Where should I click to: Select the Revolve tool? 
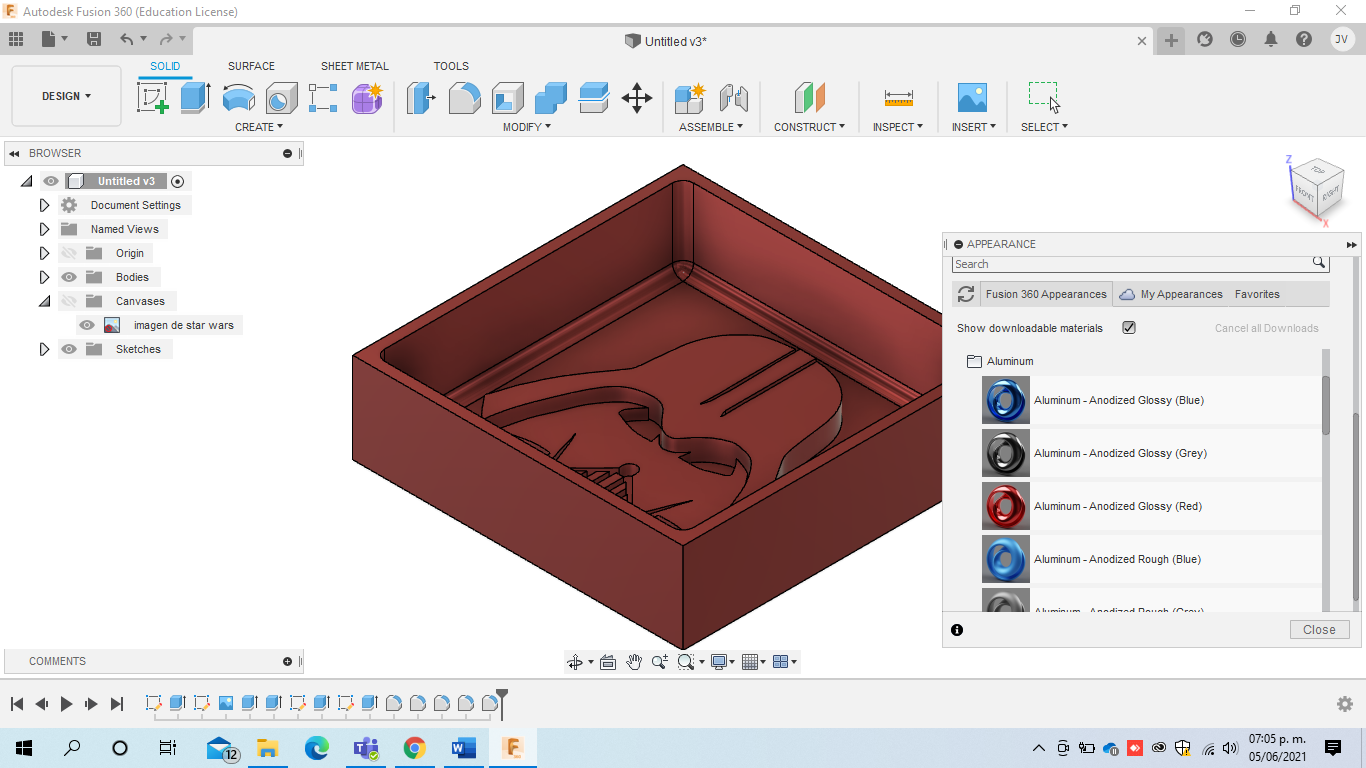click(x=238, y=98)
